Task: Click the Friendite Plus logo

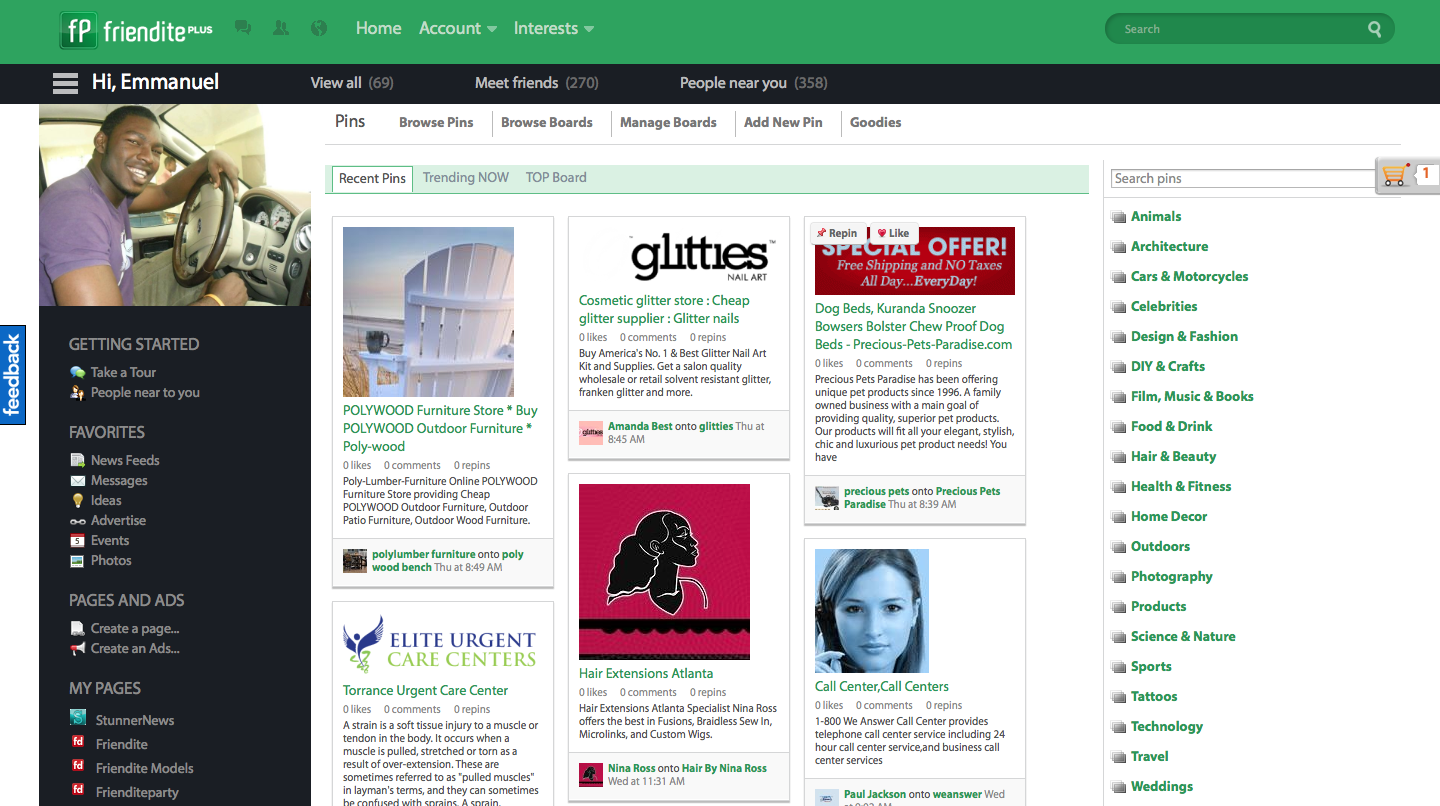Action: tap(136, 30)
